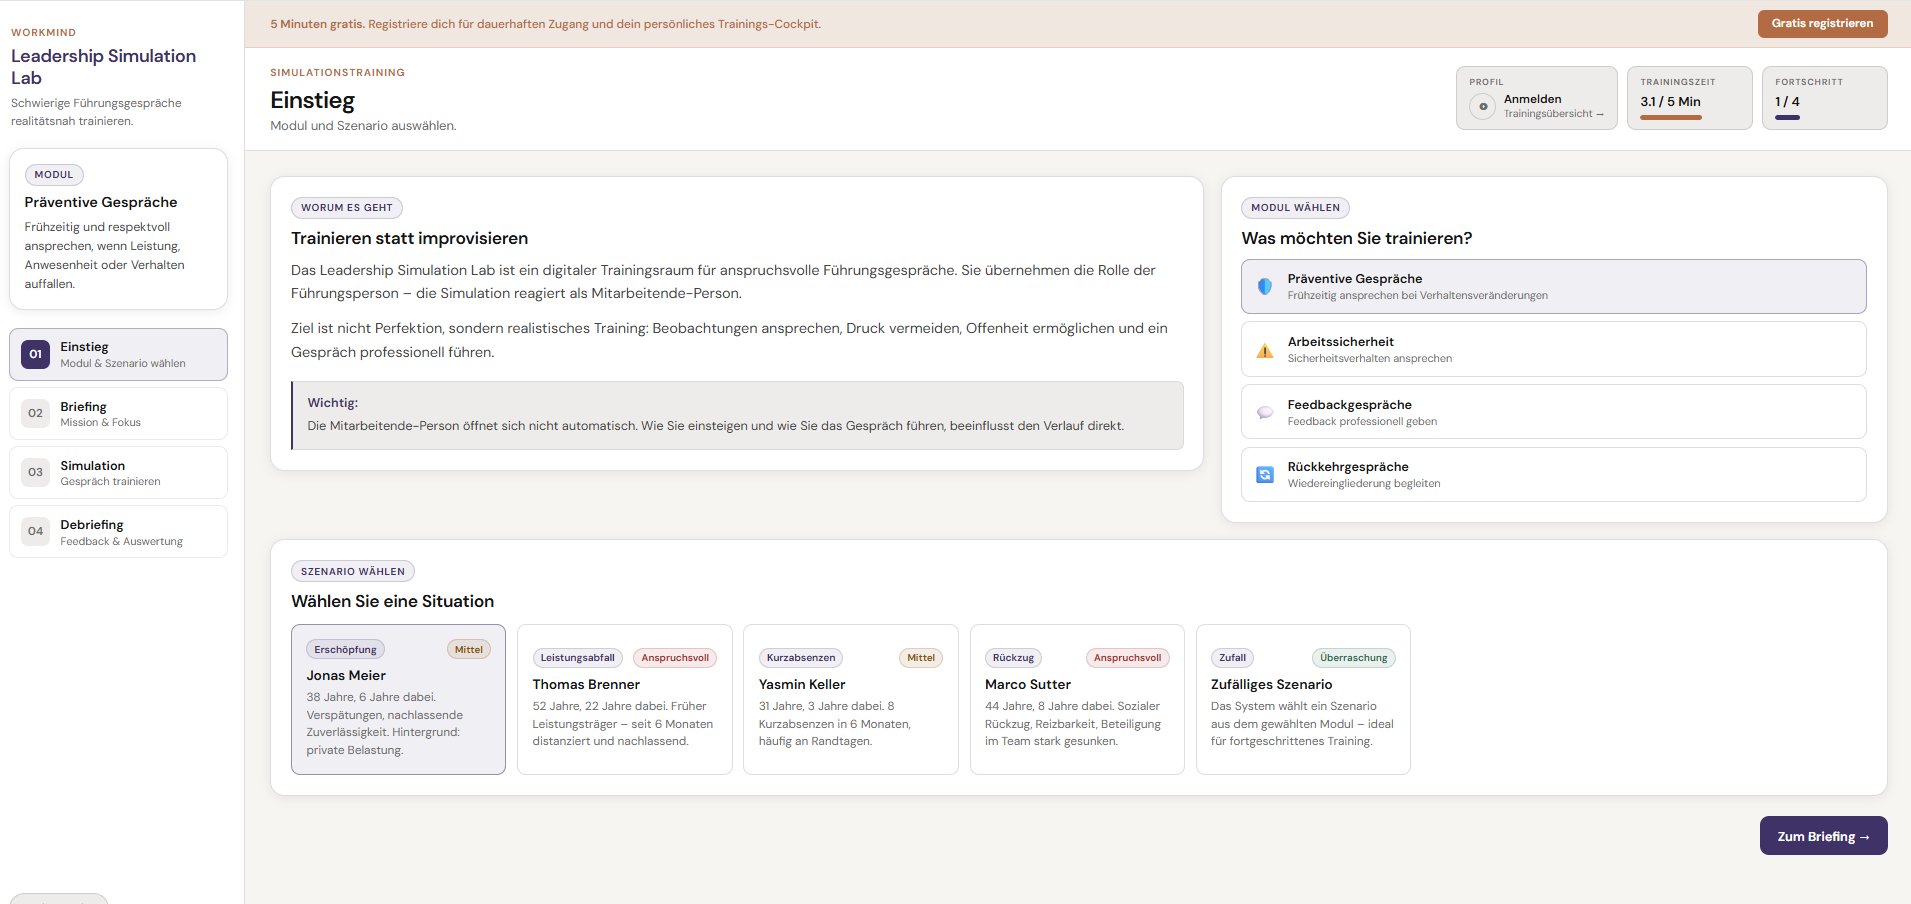Click the Überraschung difficulty badge
1911x904 pixels.
(1353, 657)
